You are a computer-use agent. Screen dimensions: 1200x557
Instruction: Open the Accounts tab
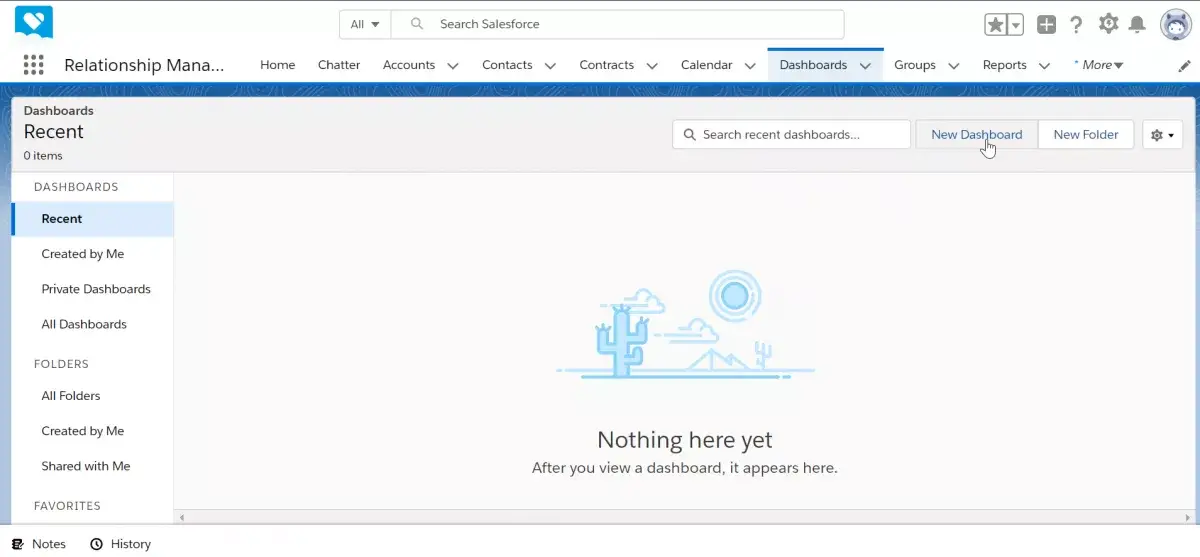(409, 65)
